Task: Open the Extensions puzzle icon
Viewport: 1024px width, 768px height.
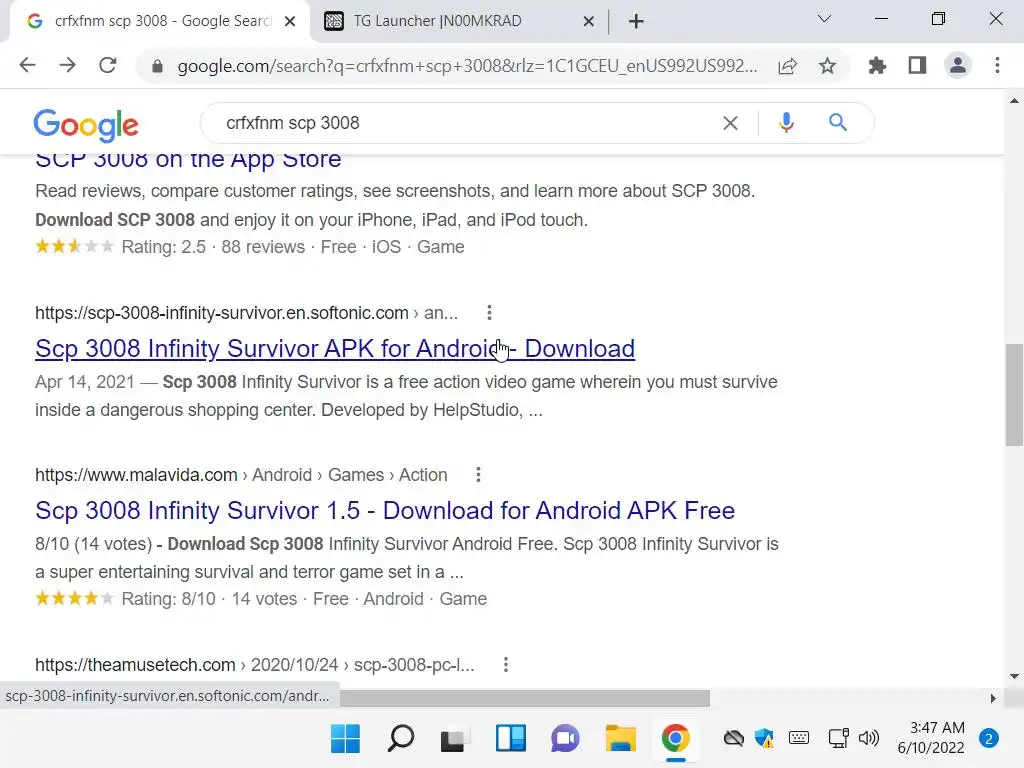Action: [877, 65]
